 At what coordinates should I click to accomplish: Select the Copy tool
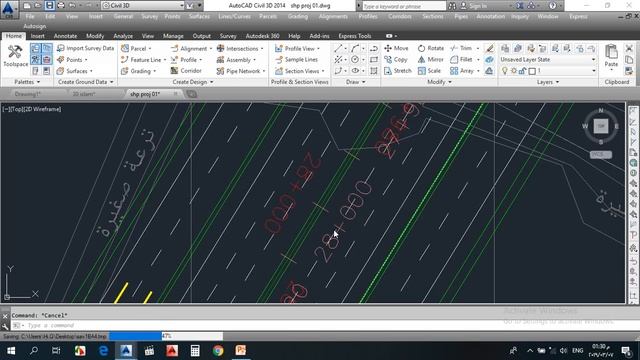point(396,60)
